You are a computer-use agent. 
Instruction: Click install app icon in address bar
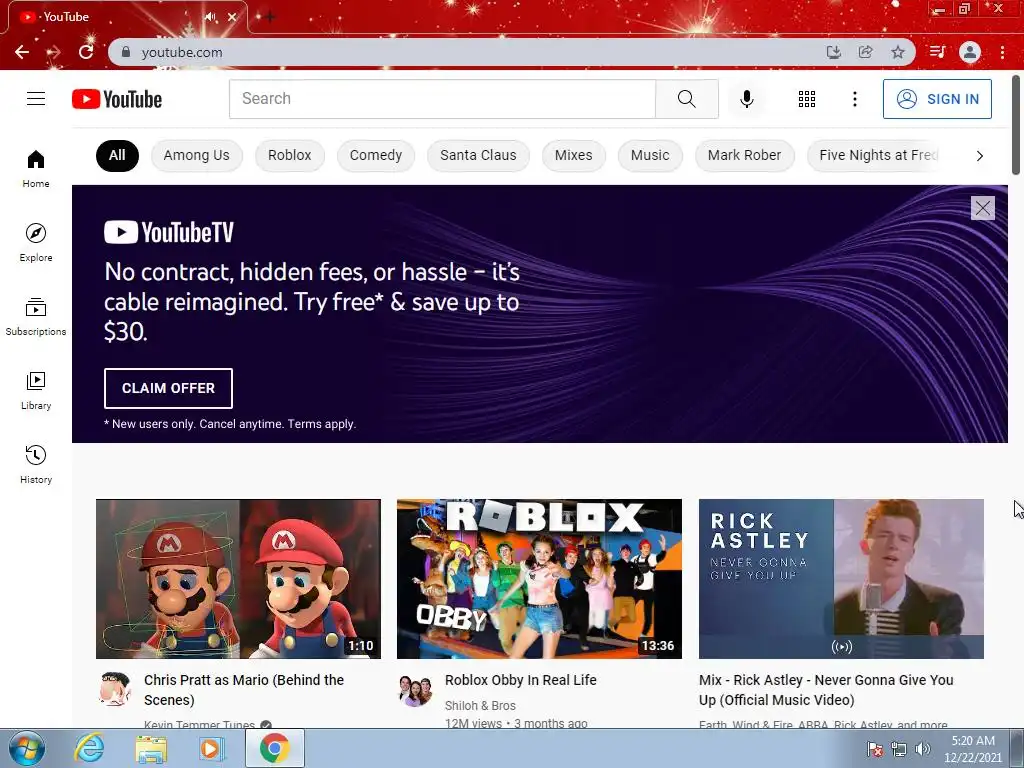coord(834,52)
